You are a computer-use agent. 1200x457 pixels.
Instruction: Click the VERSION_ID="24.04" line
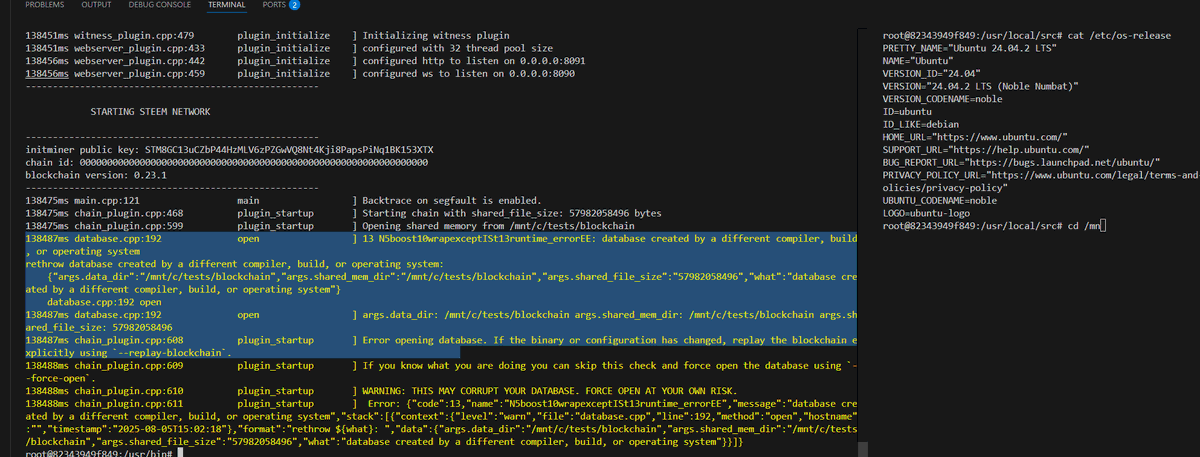click(x=930, y=73)
